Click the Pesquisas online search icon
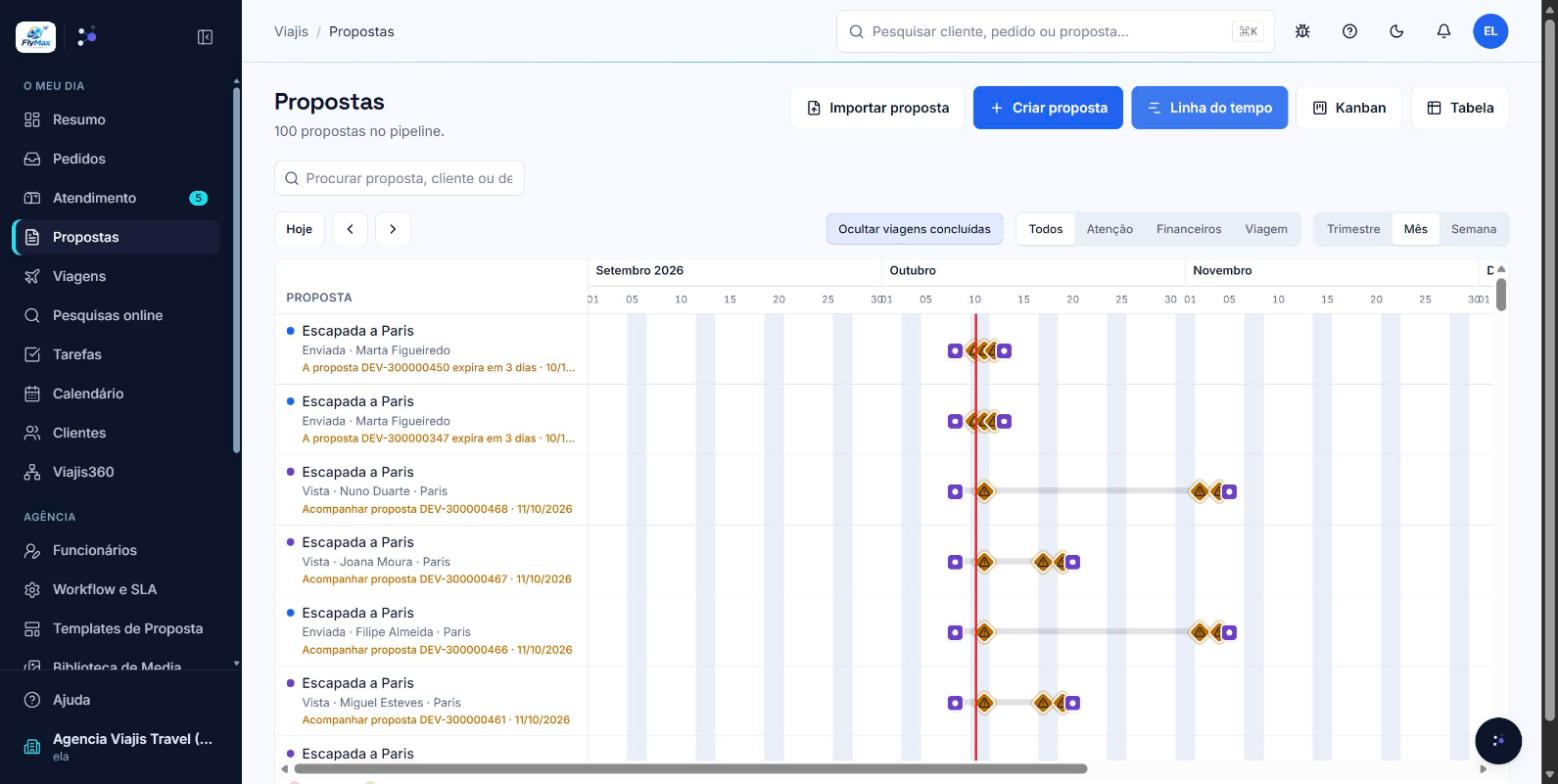This screenshot has height=784, width=1558. 32,315
